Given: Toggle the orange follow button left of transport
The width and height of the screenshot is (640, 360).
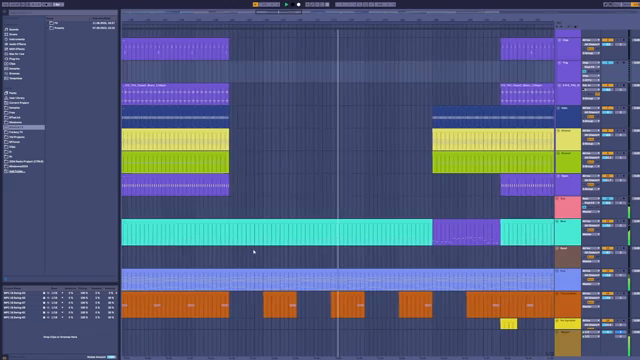Looking at the screenshot, I should coord(256,4).
